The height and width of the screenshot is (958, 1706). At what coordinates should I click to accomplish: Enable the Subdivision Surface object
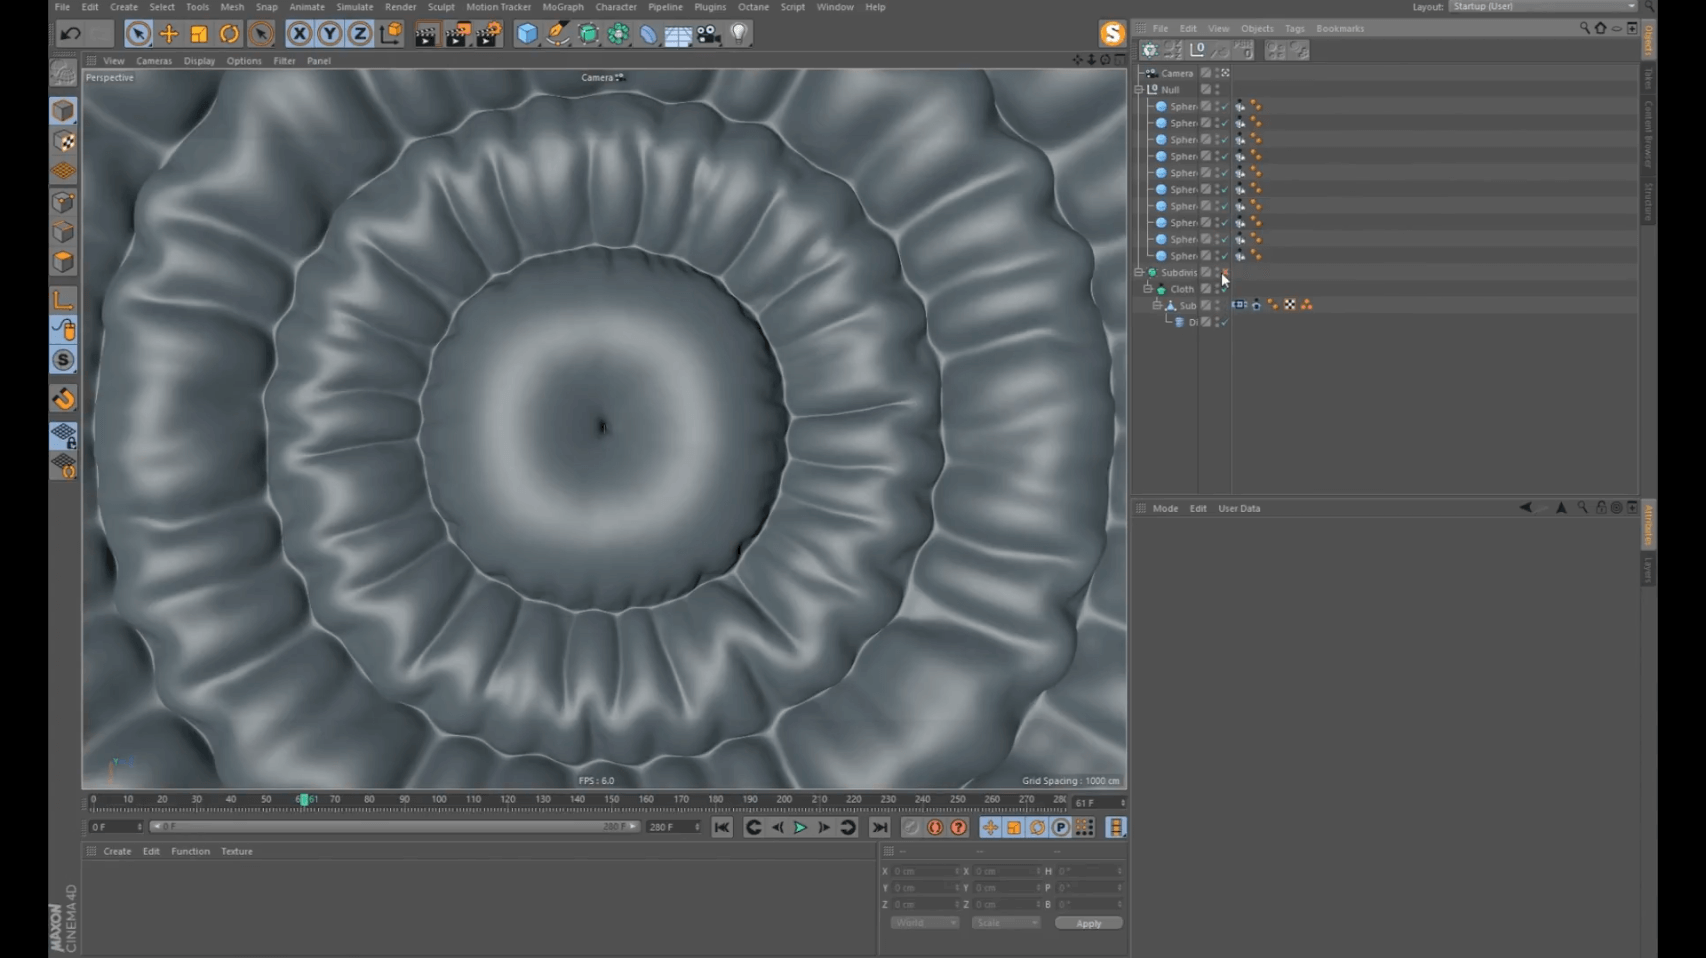click(x=1225, y=272)
